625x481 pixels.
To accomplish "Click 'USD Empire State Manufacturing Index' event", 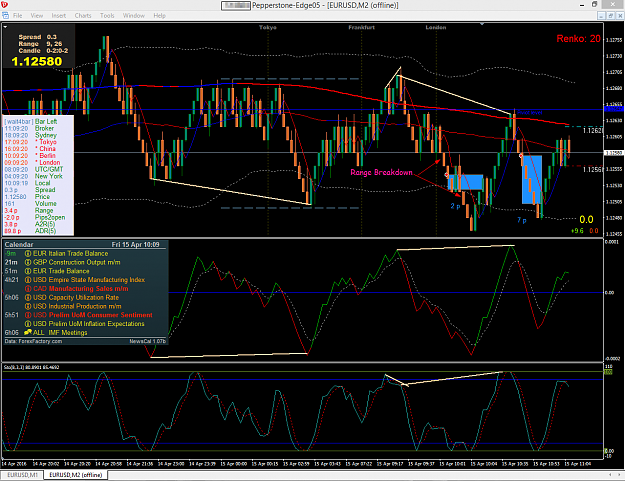I will (89, 280).
